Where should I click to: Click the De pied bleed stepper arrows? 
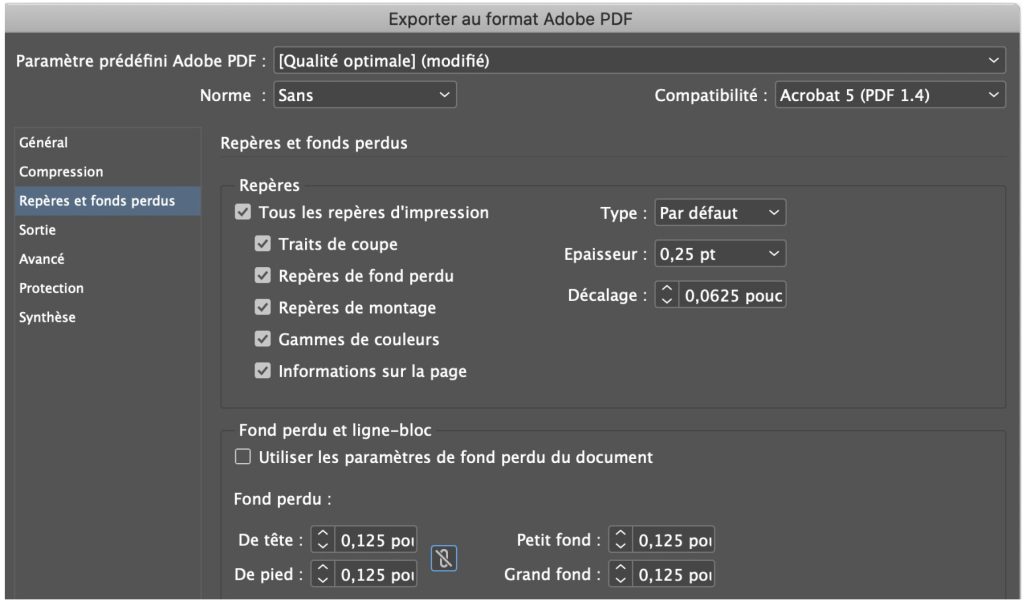322,575
